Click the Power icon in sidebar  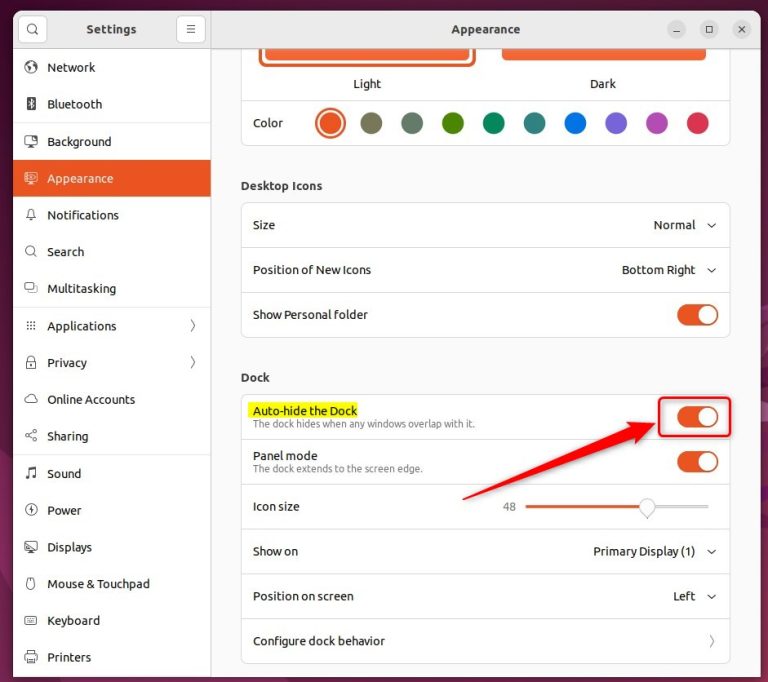click(x=31, y=510)
